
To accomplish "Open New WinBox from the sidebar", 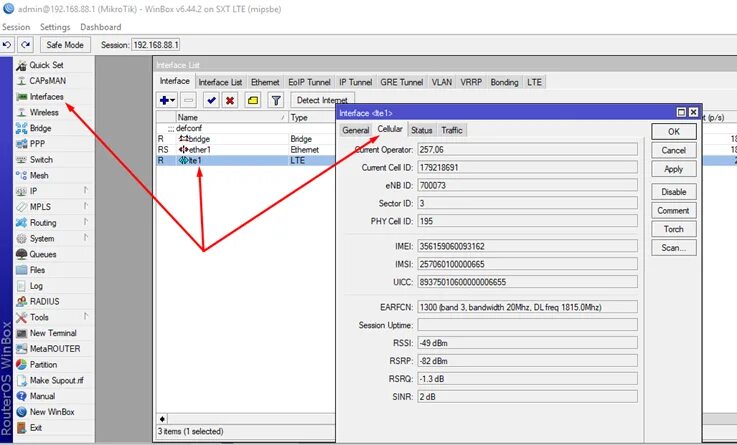I will pyautogui.click(x=53, y=412).
